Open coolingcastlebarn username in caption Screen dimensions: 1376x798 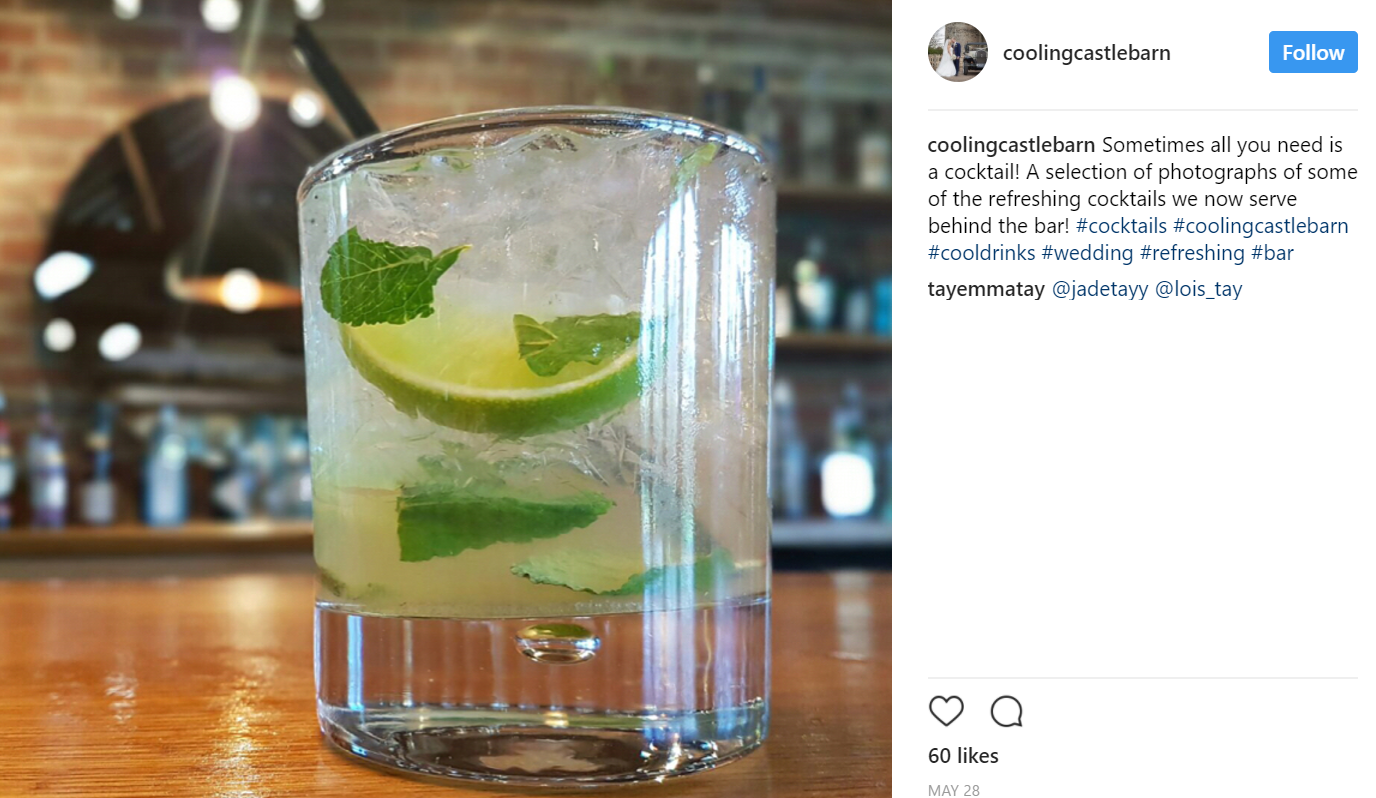(x=1012, y=144)
